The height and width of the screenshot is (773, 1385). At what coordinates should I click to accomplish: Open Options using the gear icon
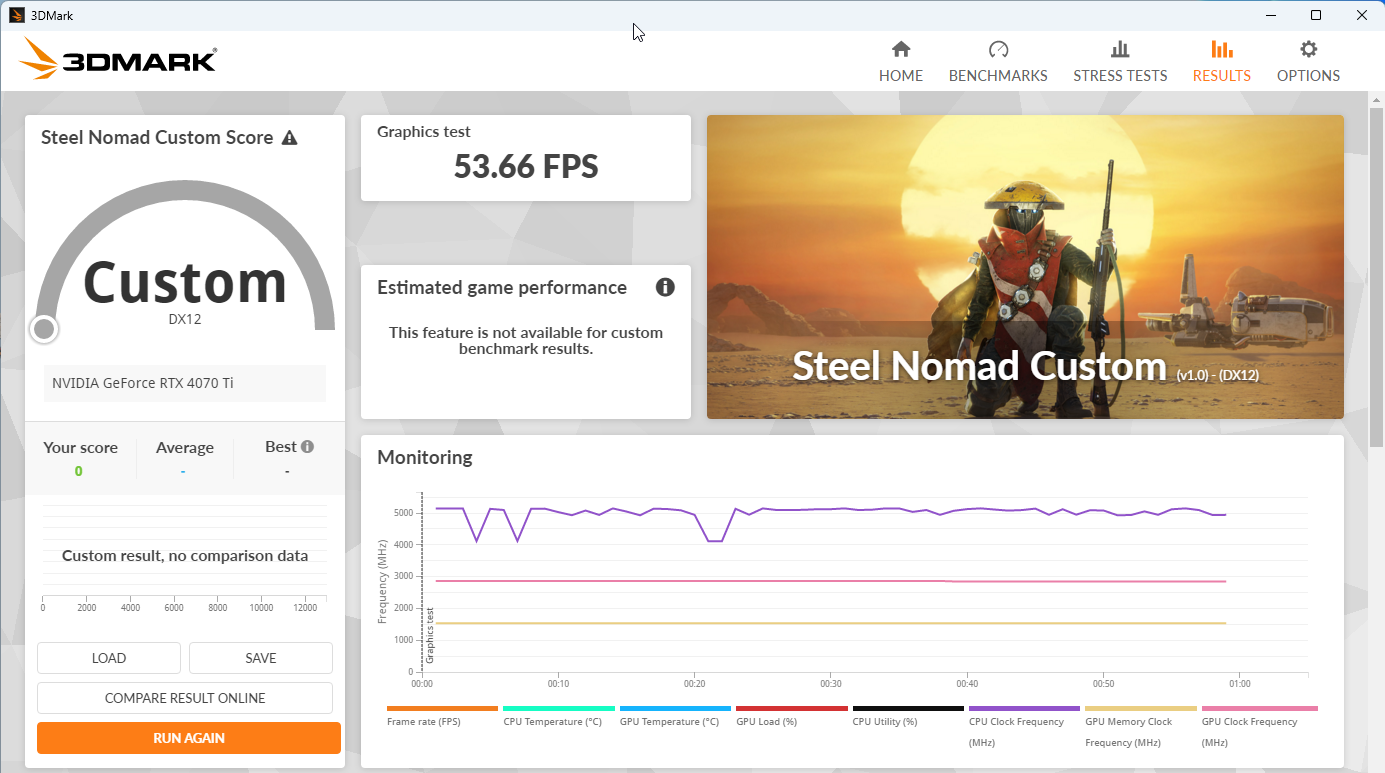click(1308, 49)
